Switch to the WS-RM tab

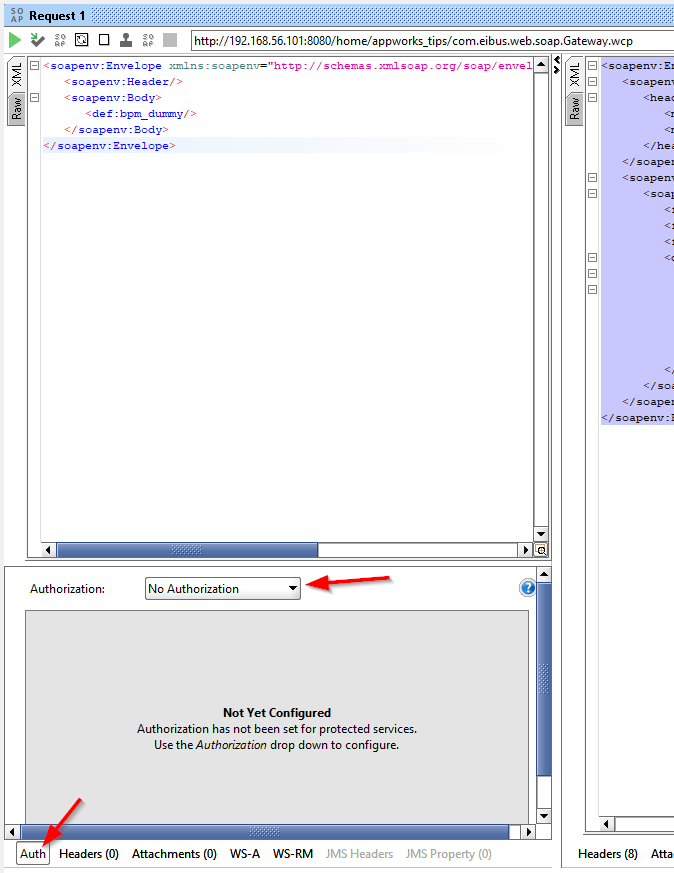click(x=293, y=854)
